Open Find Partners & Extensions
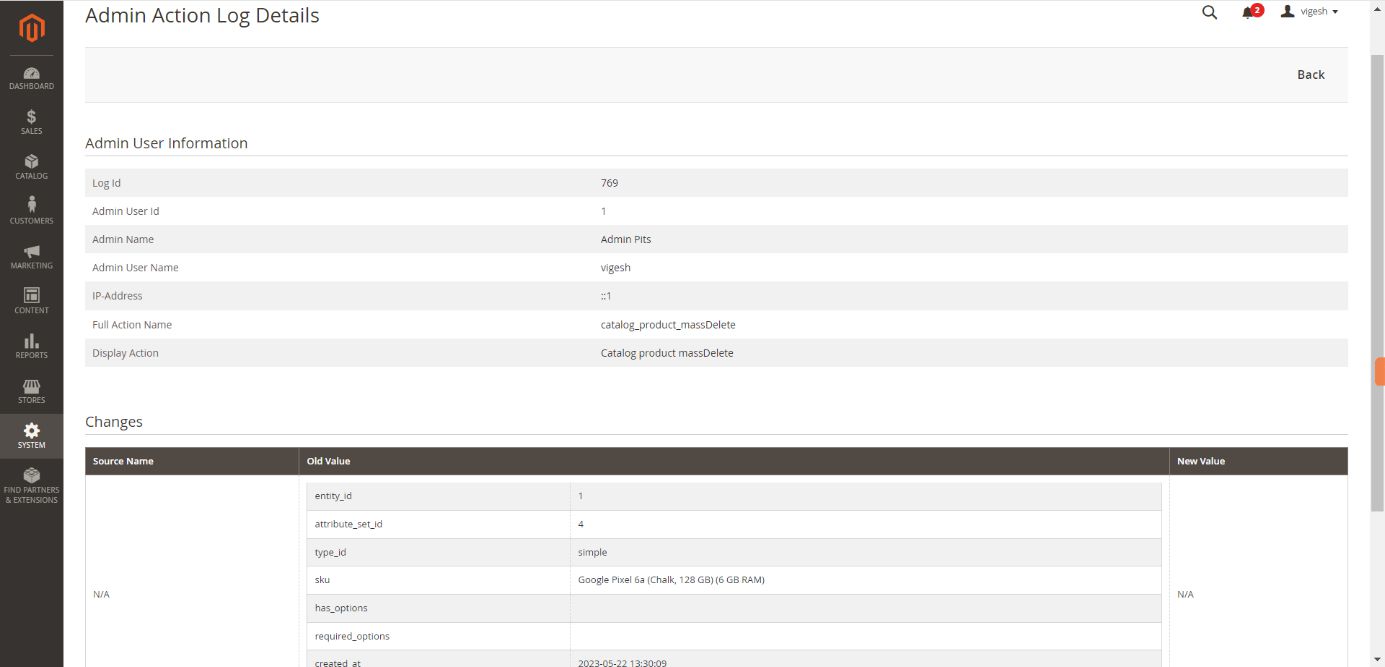The image size is (1385, 667). [x=31, y=484]
